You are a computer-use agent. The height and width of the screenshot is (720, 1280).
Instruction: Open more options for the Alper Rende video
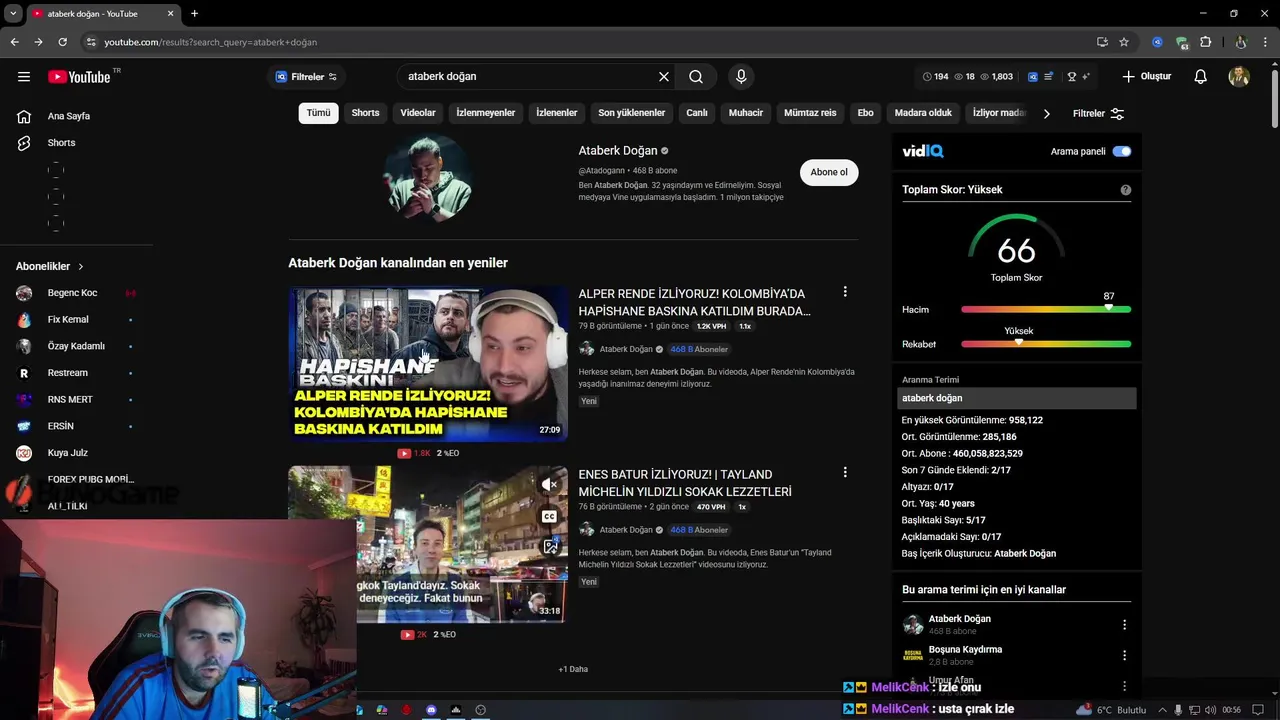(x=845, y=292)
